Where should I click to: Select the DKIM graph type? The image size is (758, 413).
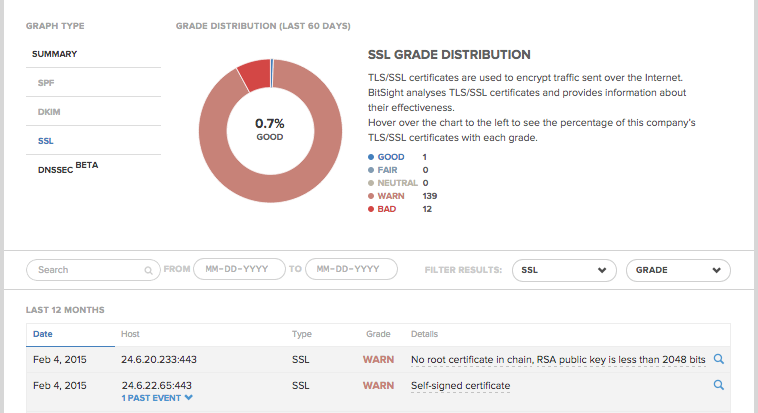(48, 112)
